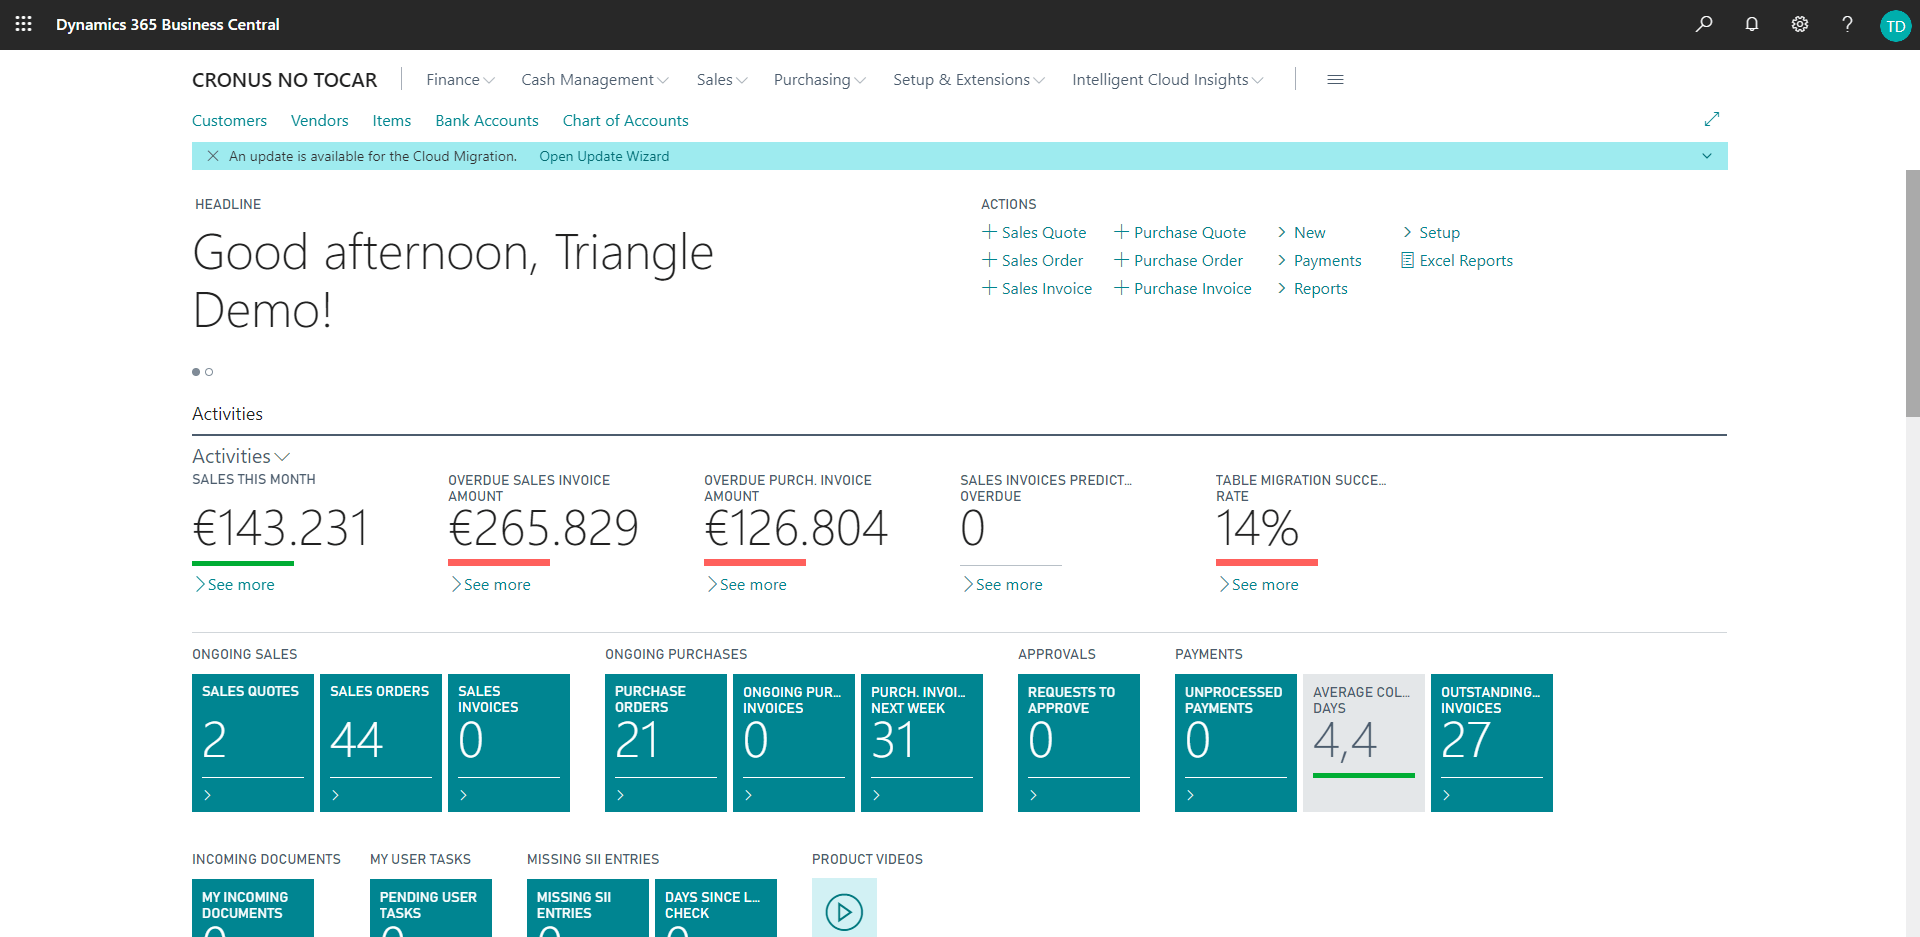Open the app launcher waffle icon
Screen dimensions: 1920x937
(x=24, y=24)
